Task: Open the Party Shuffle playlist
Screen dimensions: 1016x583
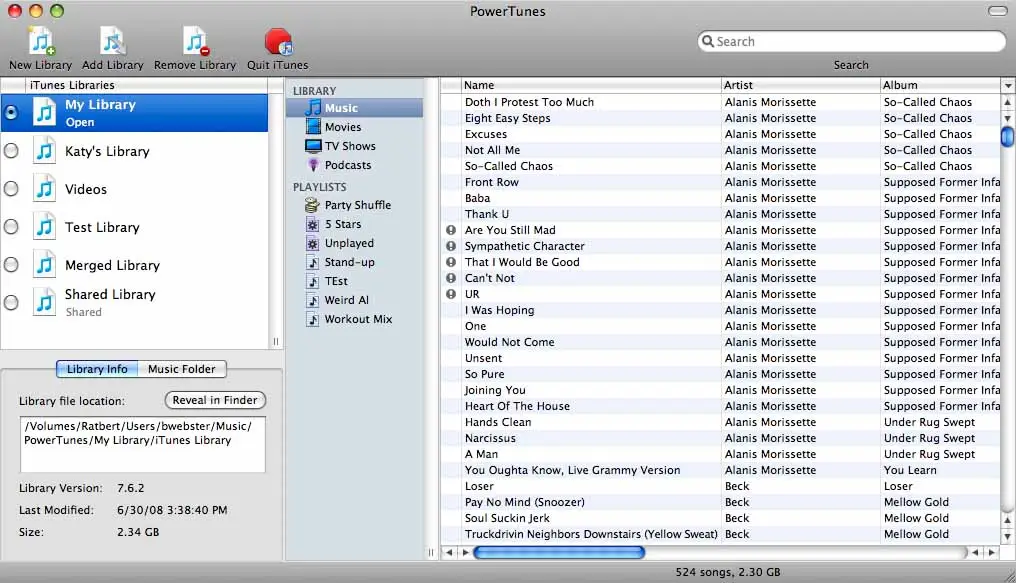Action: click(354, 205)
